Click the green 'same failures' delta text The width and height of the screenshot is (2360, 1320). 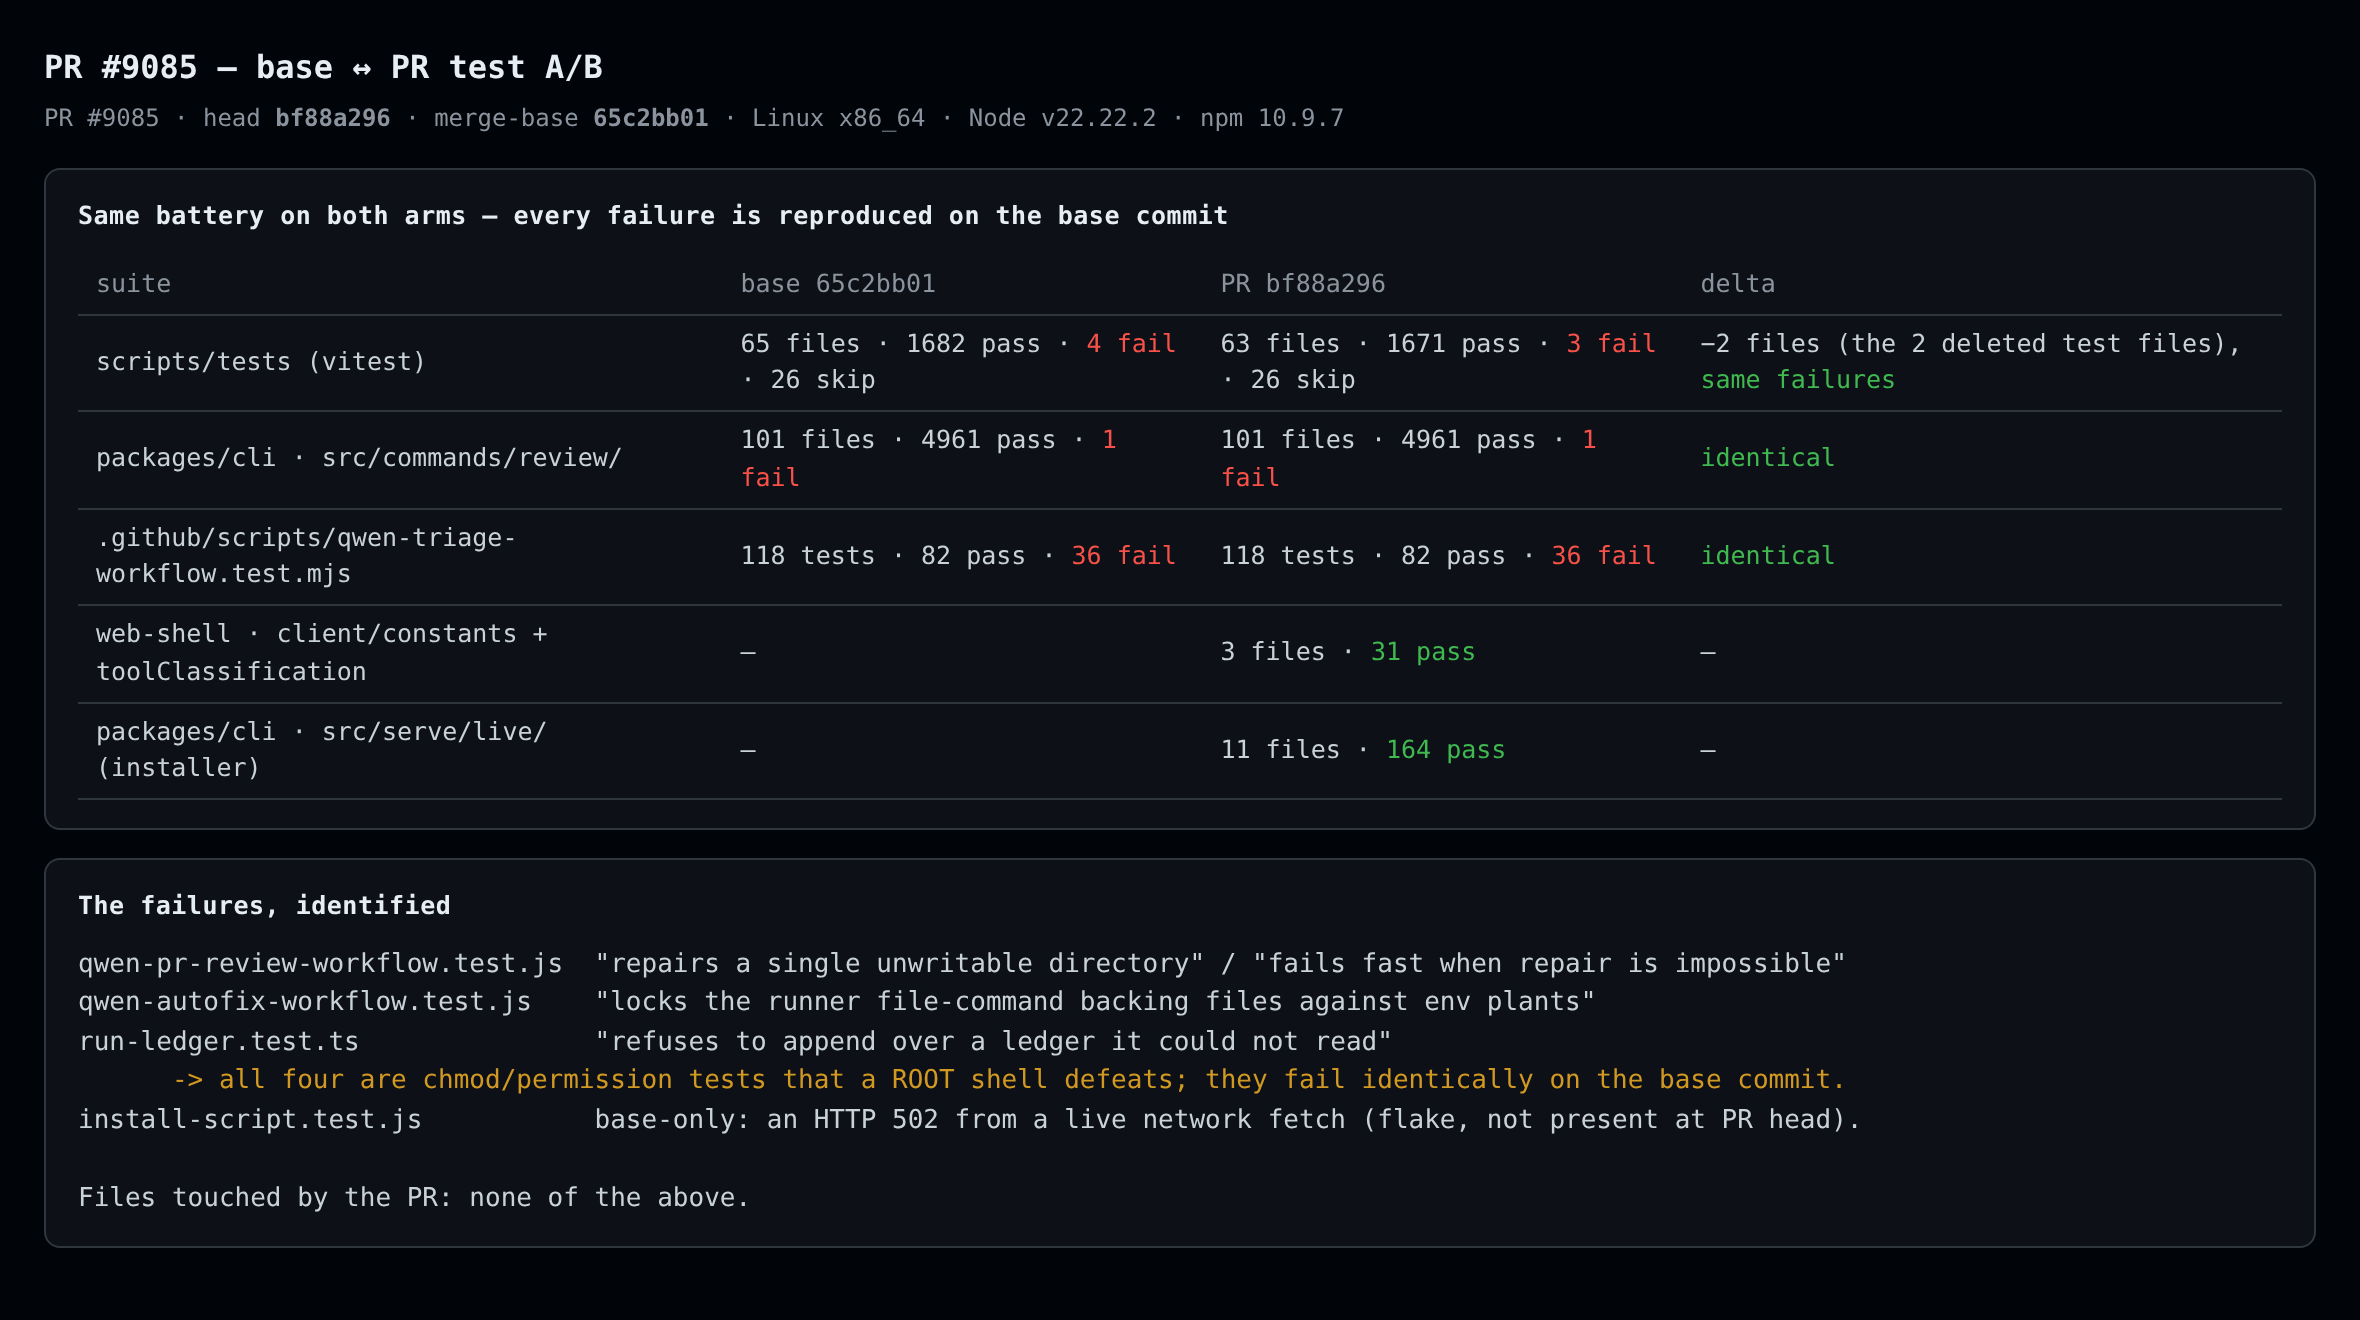point(1798,380)
